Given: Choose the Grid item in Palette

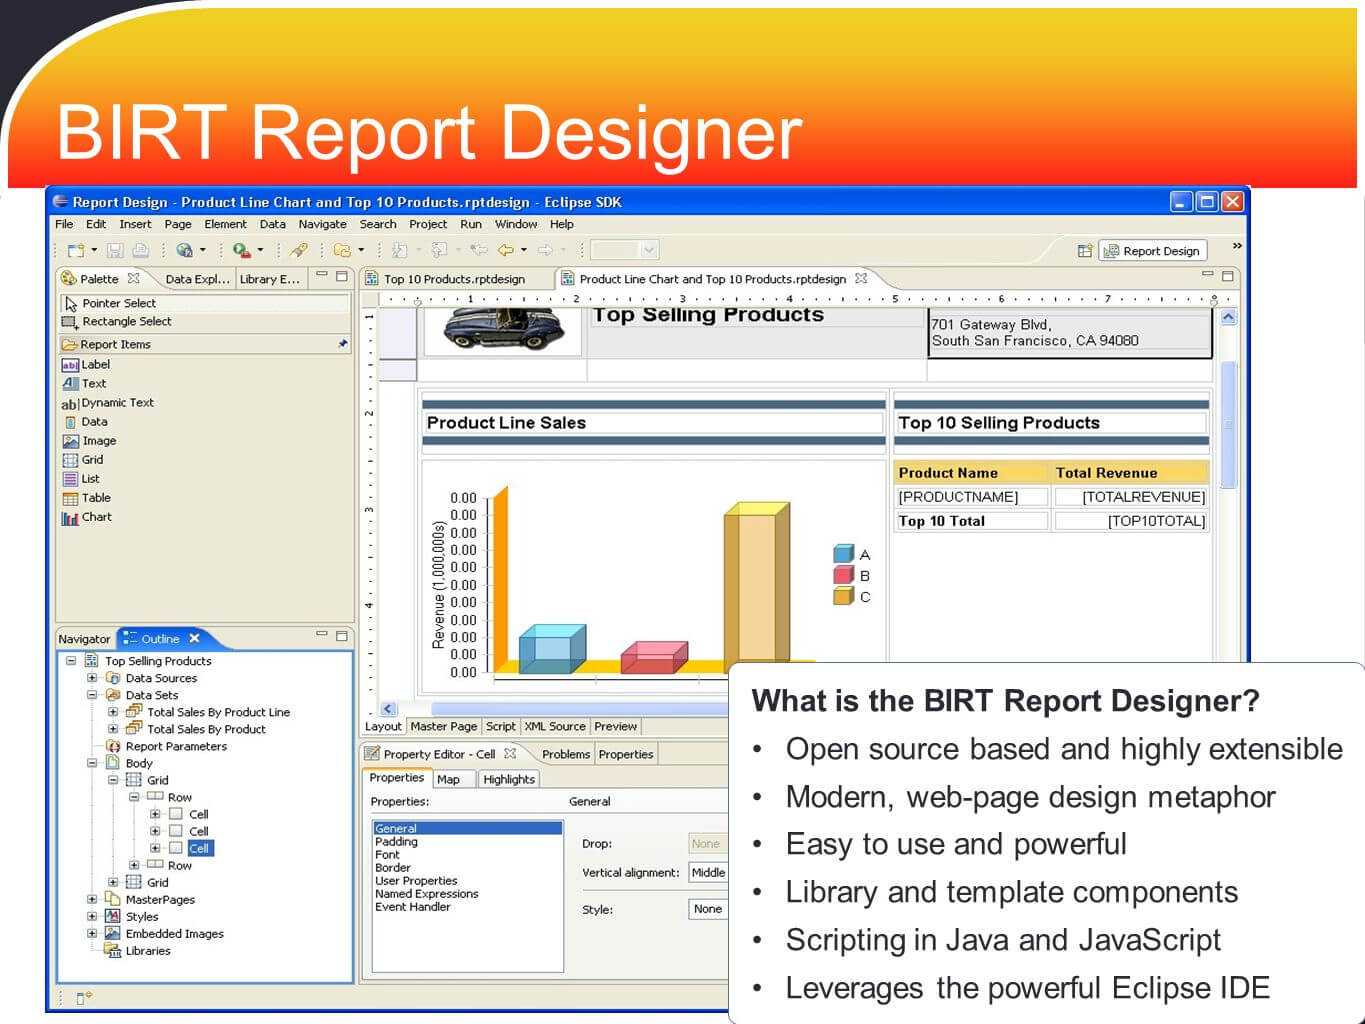Looking at the screenshot, I should [x=83, y=460].
